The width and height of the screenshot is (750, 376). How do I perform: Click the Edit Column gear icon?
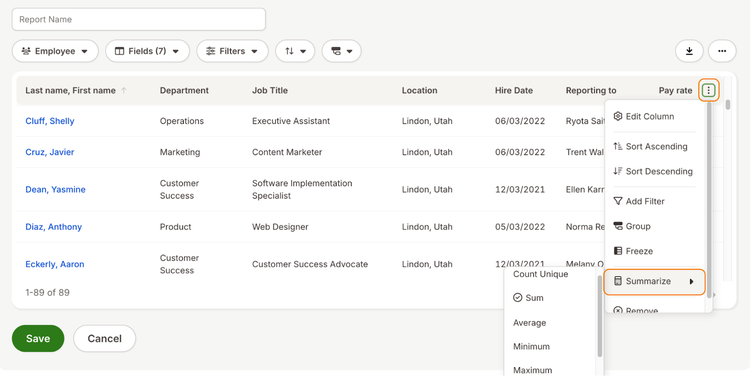pos(618,116)
